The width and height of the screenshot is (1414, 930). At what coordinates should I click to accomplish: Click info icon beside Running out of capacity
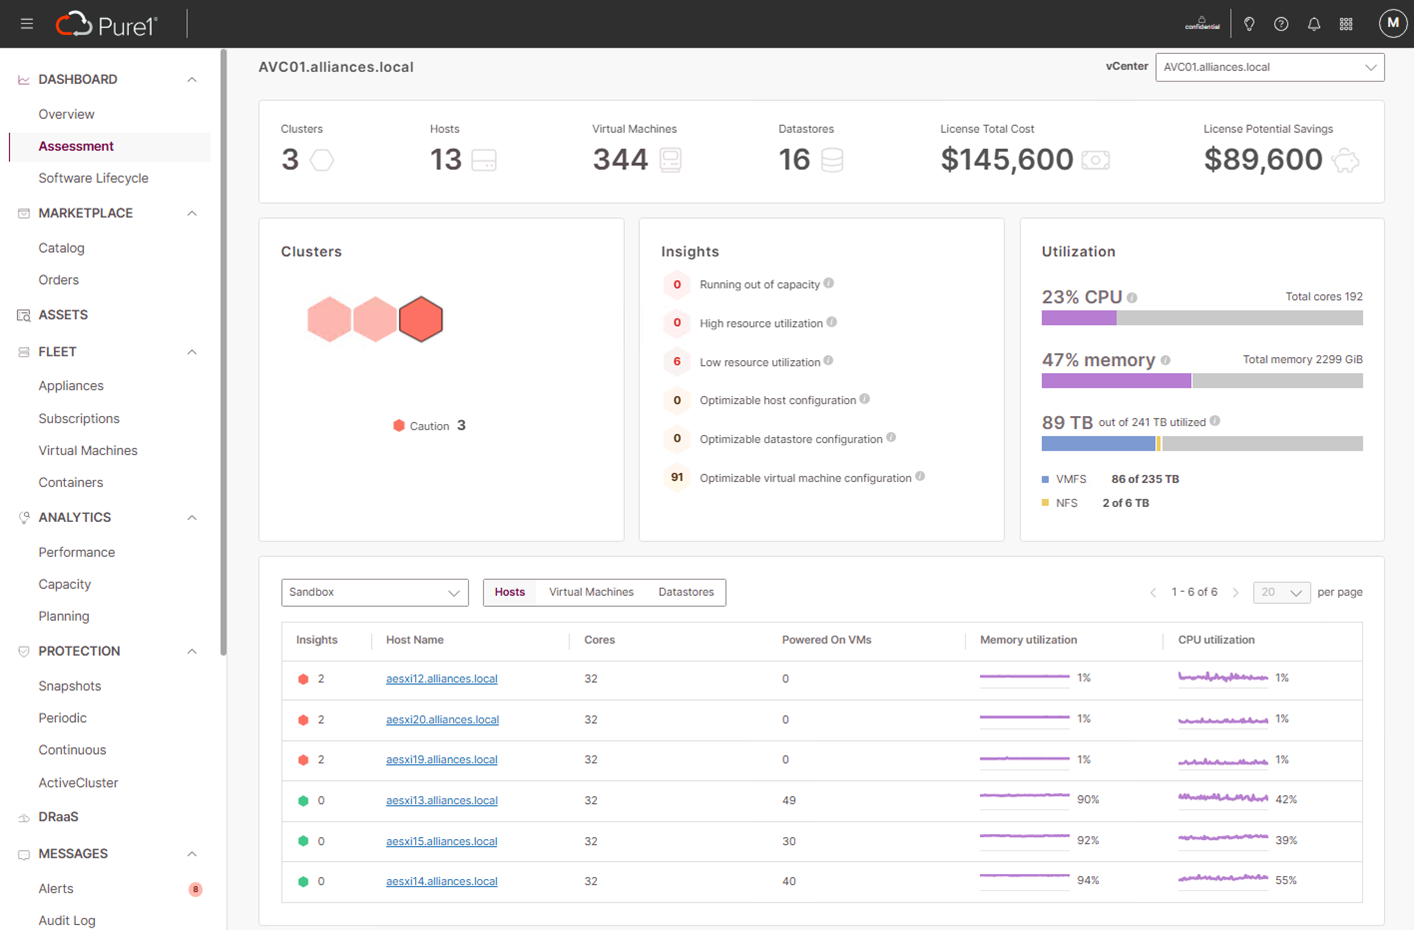pyautogui.click(x=829, y=284)
